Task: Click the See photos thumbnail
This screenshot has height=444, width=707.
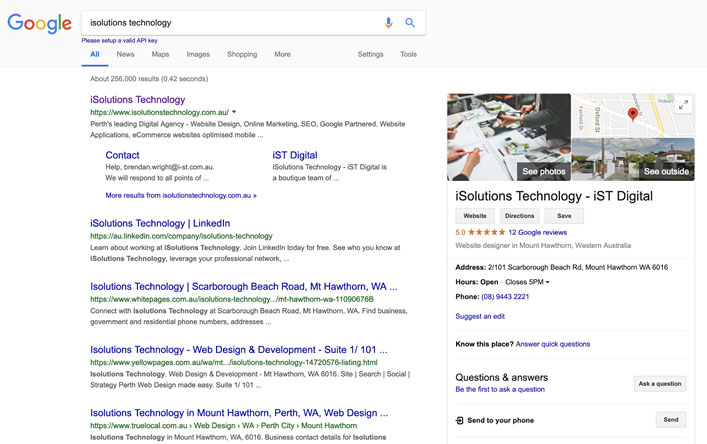Action: point(508,137)
